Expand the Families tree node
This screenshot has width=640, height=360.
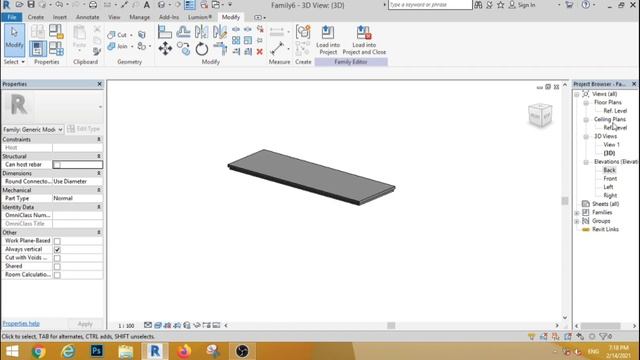click(577, 213)
